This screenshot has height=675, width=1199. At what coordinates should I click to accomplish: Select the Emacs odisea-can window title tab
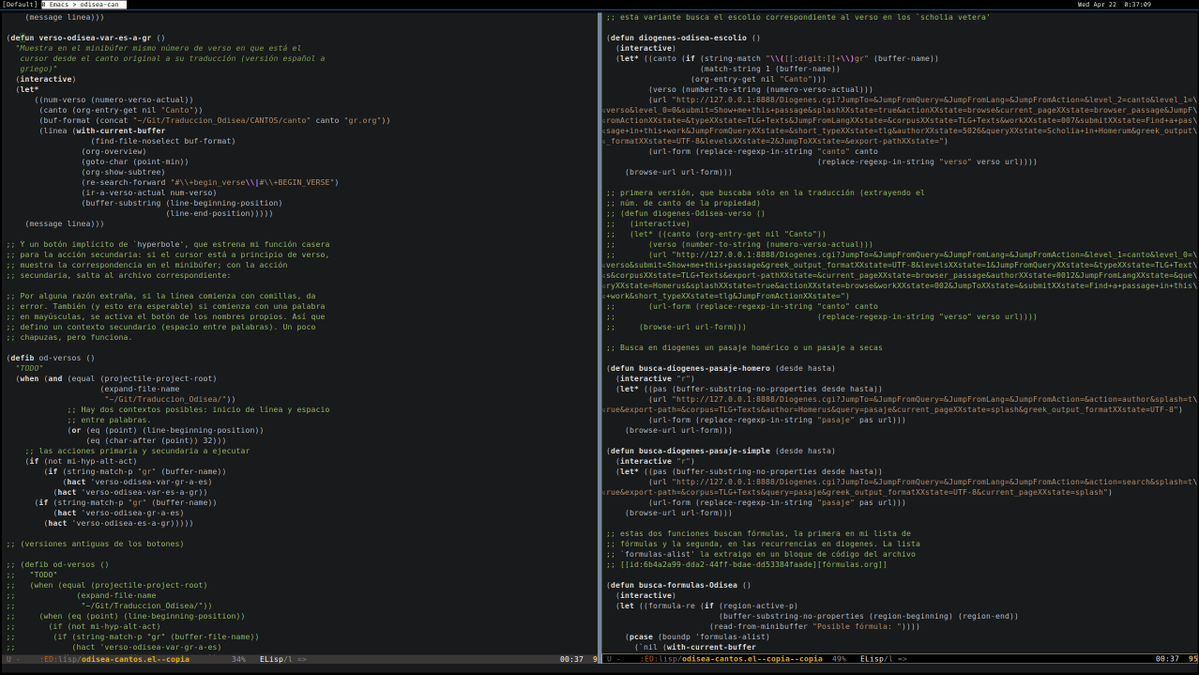click(83, 5)
